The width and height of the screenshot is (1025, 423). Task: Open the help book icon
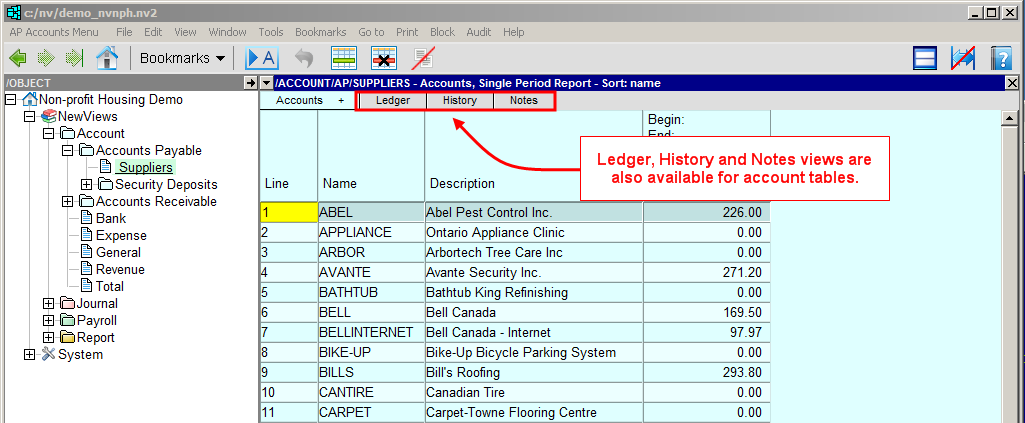tap(1001, 58)
